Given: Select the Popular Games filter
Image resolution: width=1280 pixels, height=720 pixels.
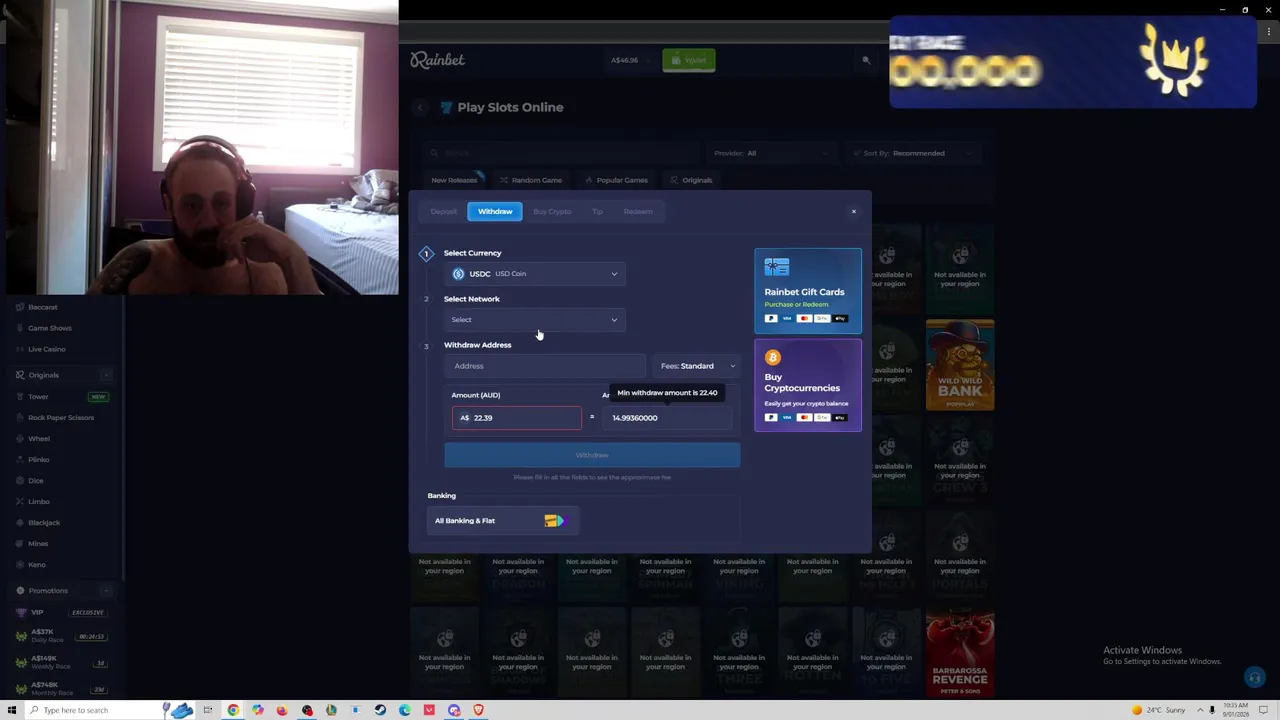Looking at the screenshot, I should coord(616,180).
